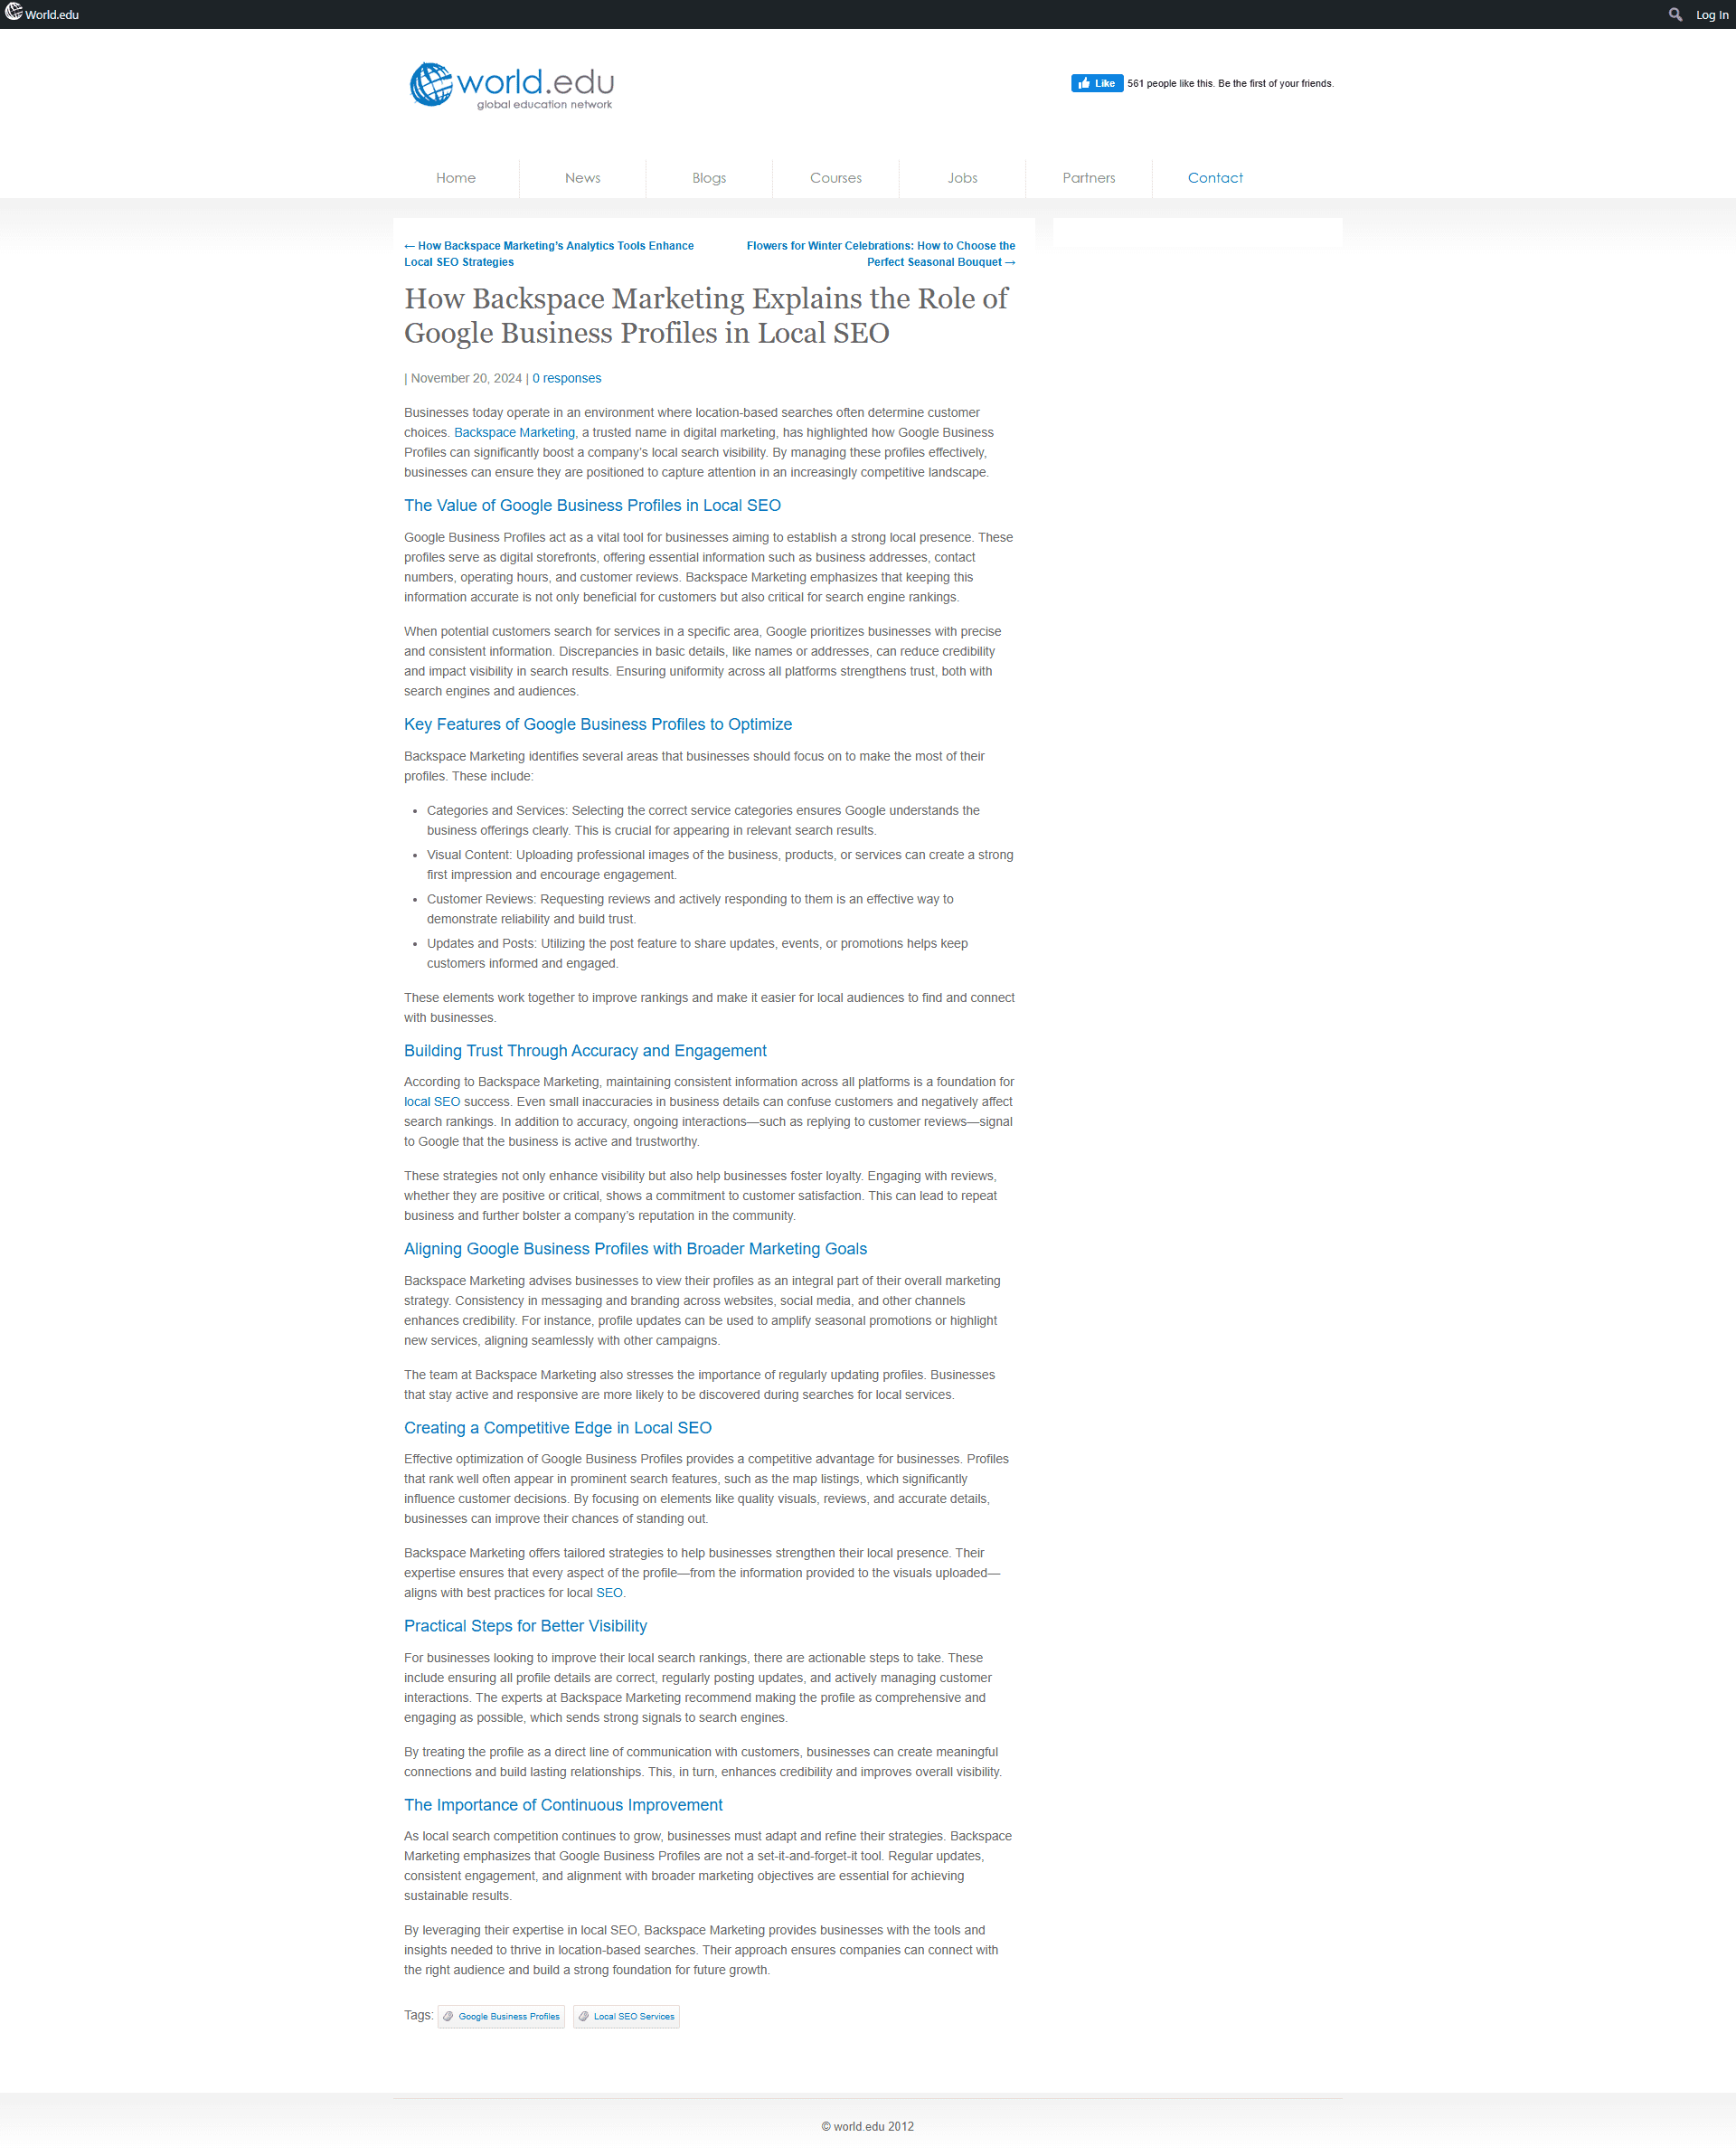
Task: Click the Blogs navigation item
Action: (709, 175)
